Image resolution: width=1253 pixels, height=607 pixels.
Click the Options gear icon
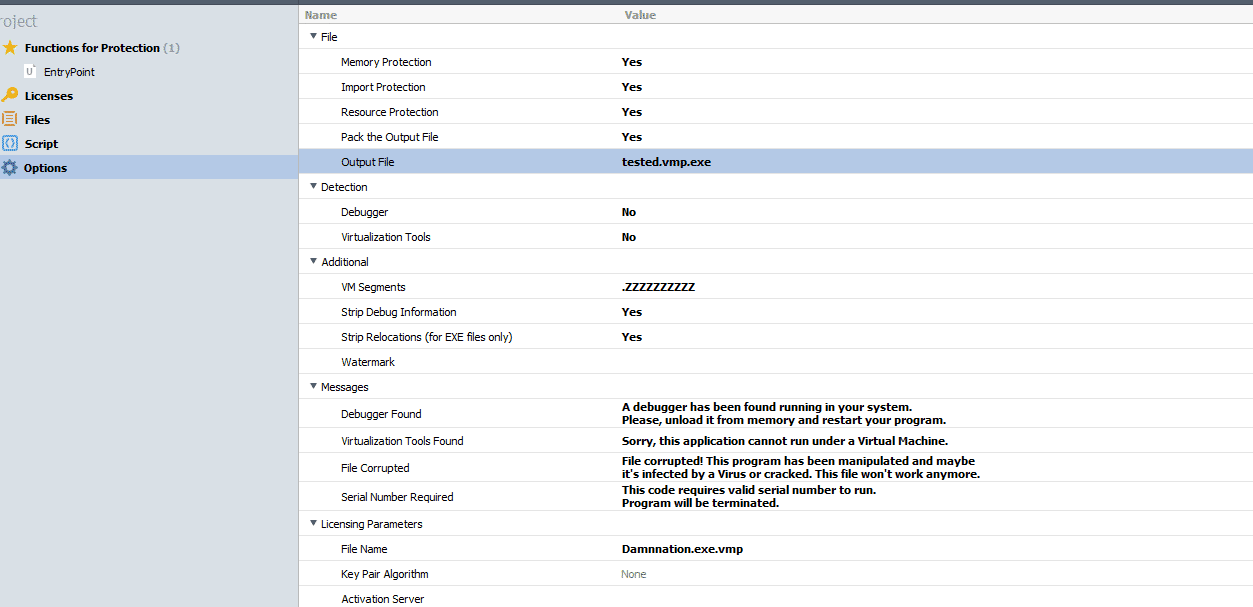tap(10, 167)
